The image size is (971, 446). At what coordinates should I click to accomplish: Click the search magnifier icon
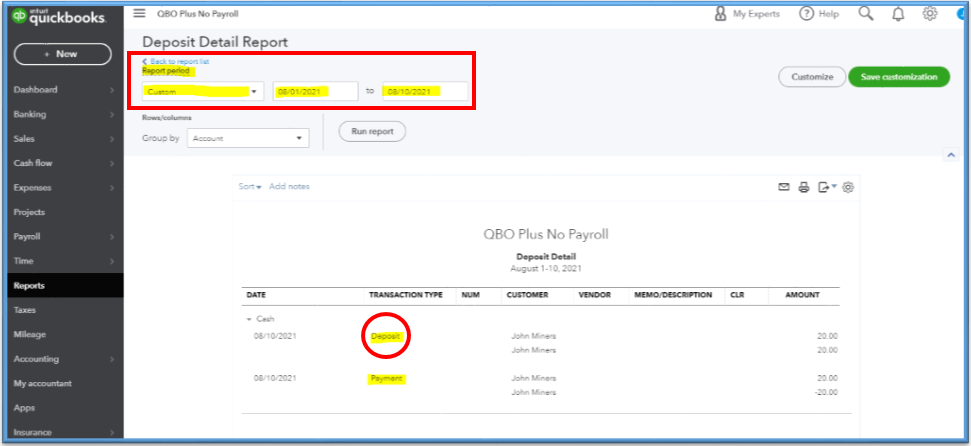point(866,14)
